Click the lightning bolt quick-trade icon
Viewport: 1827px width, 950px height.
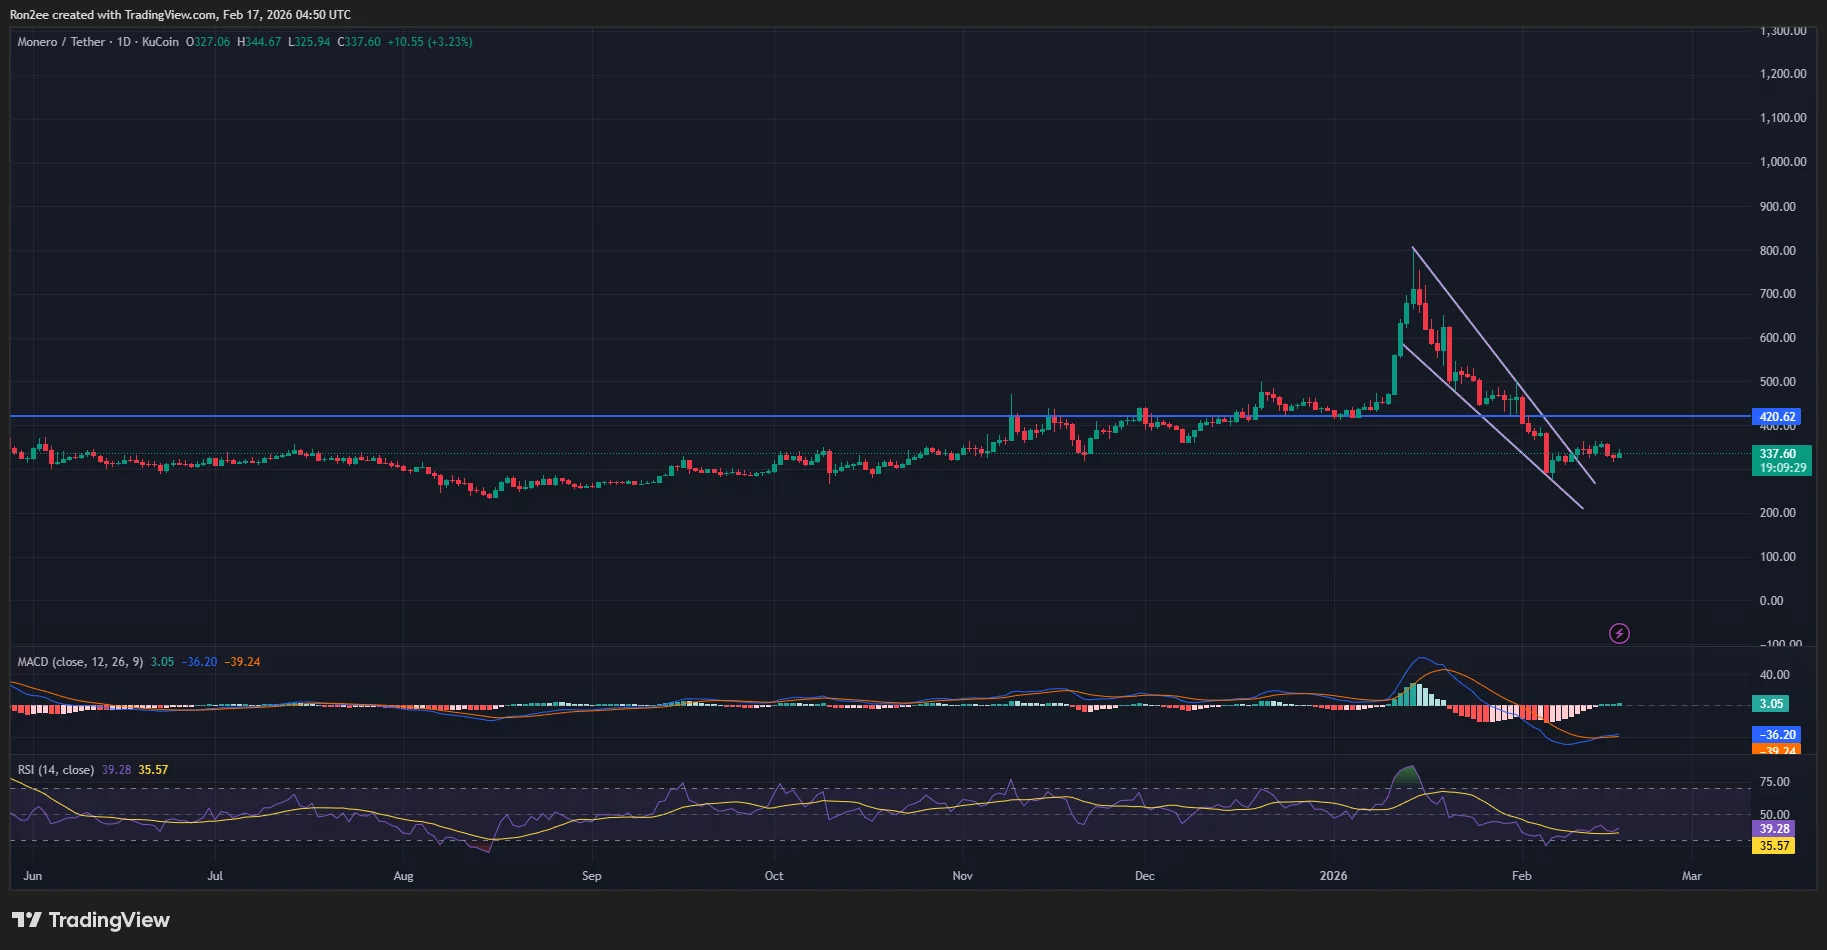1619,633
